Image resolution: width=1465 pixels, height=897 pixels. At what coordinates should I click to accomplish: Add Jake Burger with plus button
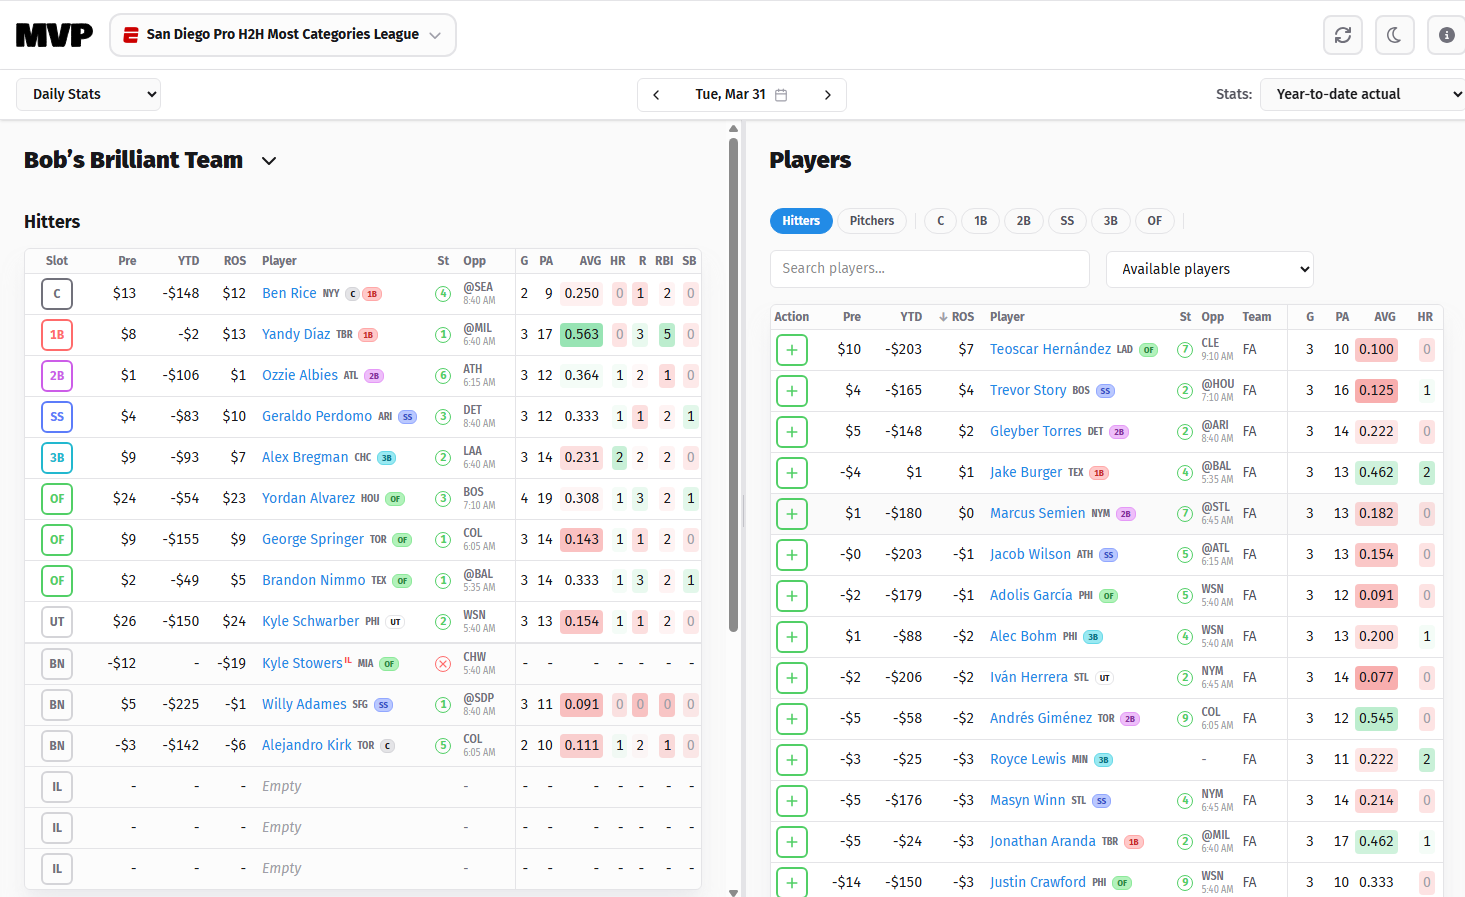(x=791, y=473)
